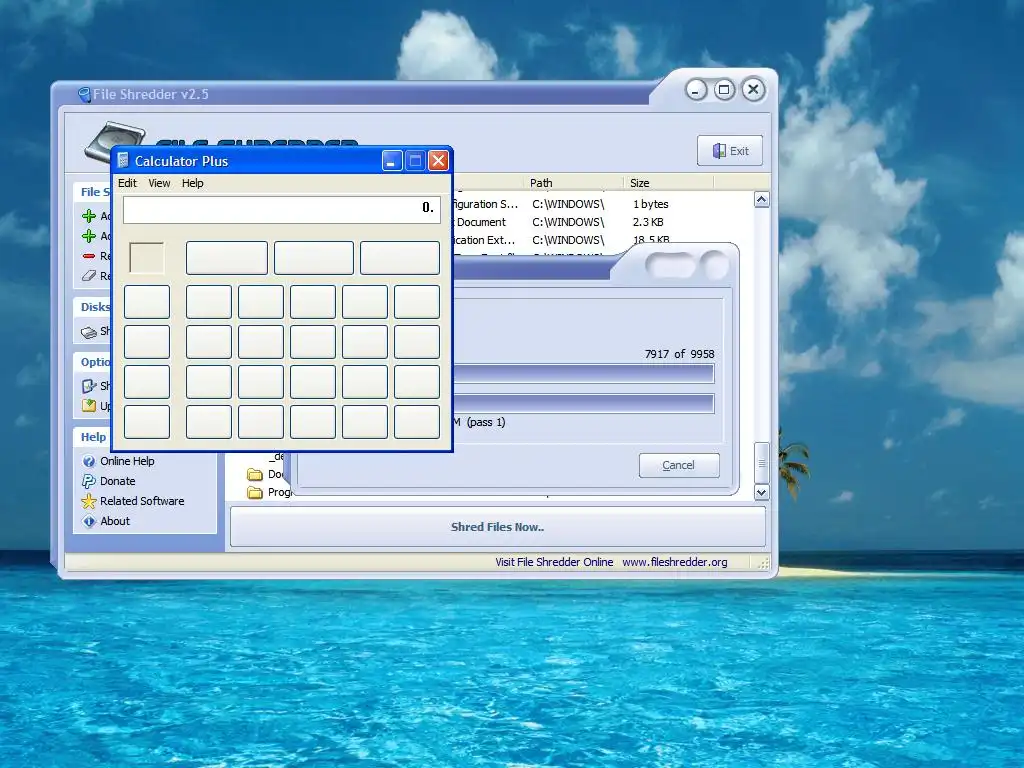Open the About link in Help section
The height and width of the screenshot is (768, 1024).
point(115,521)
